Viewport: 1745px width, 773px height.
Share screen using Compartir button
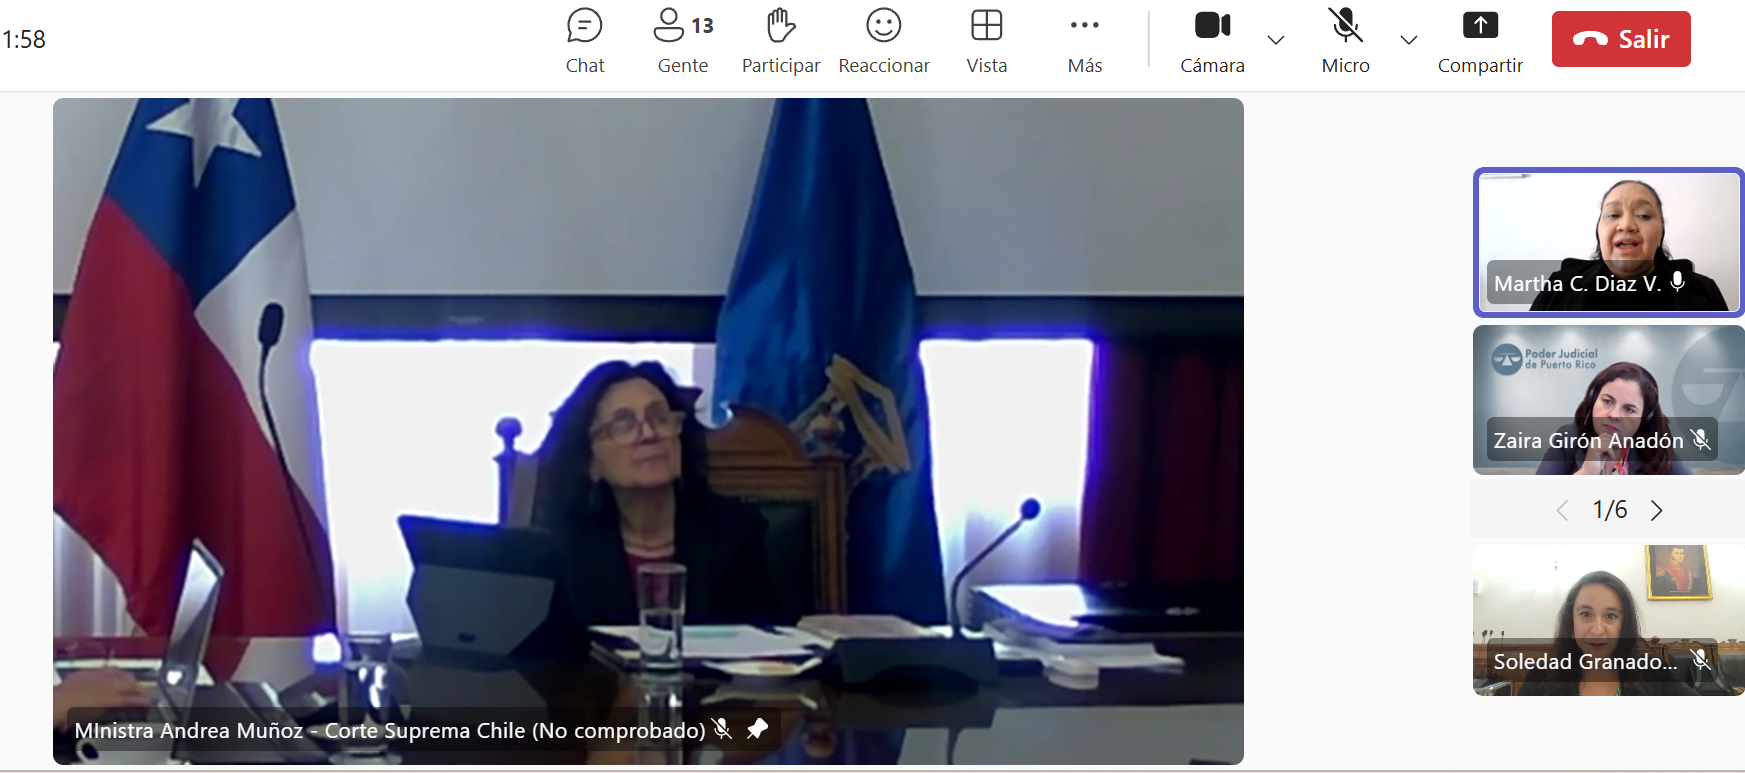1480,41
